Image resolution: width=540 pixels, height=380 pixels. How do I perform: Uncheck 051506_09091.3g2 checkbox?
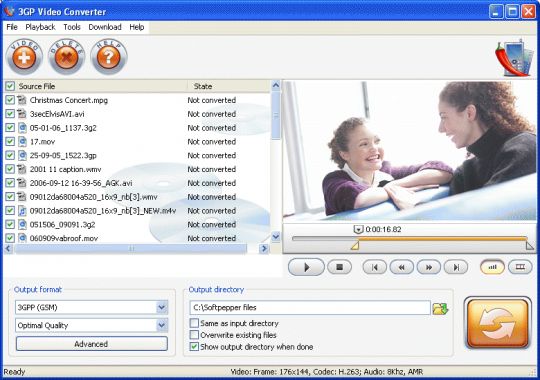click(10, 224)
